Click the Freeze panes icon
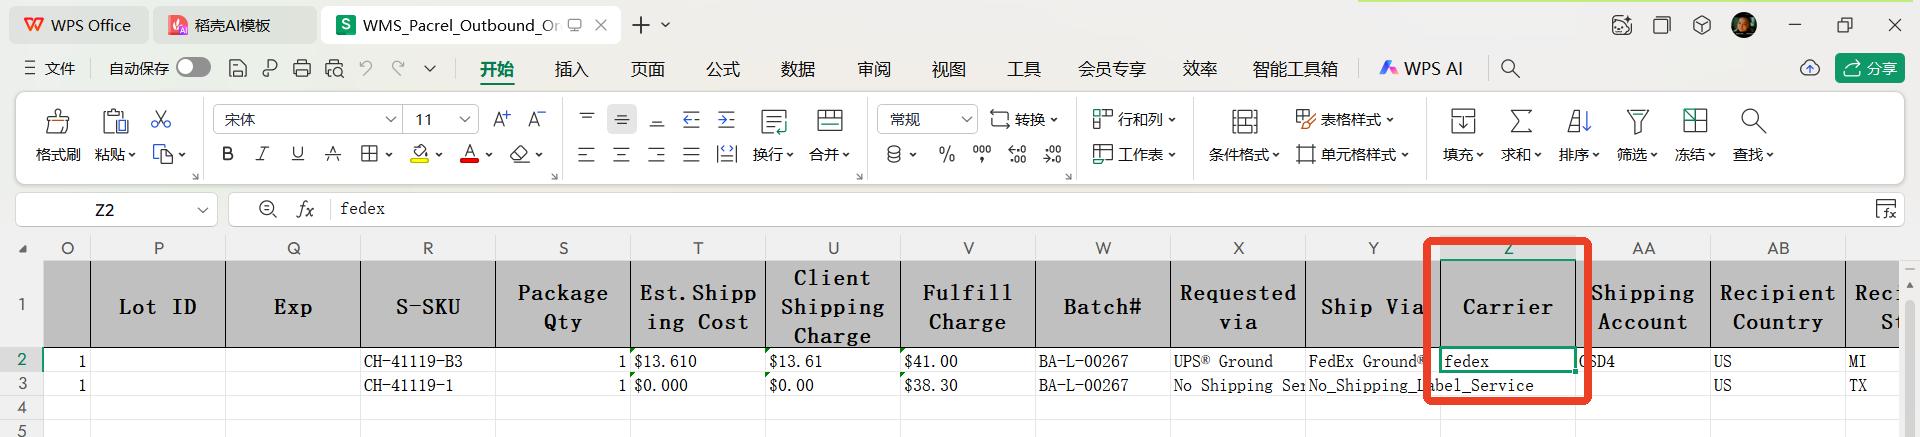This screenshot has height=437, width=1920. pos(1694,122)
